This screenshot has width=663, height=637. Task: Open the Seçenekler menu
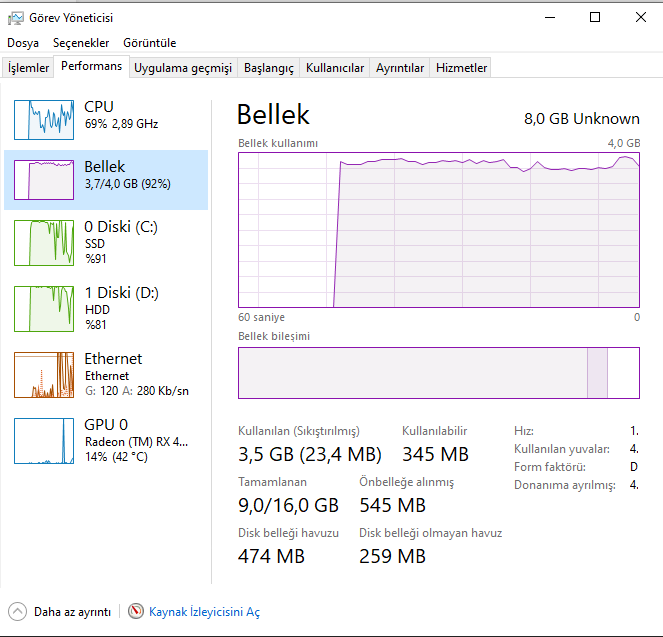(x=81, y=43)
